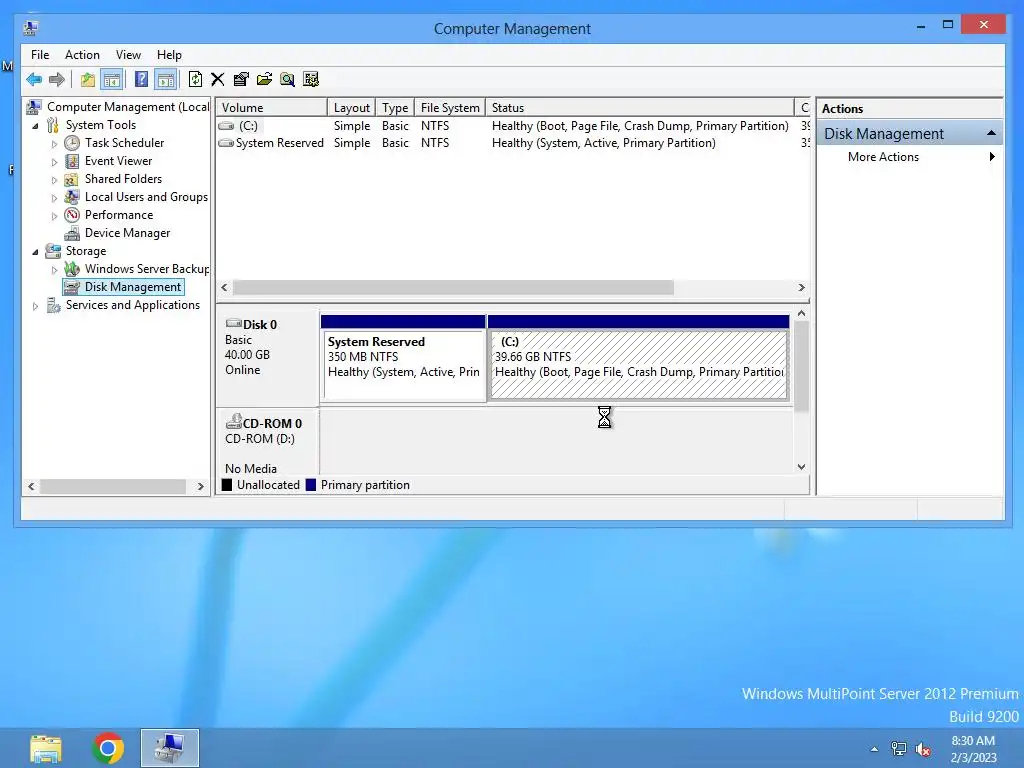Expand the Event Viewer node
Viewport: 1024px width, 768px height.
54,161
